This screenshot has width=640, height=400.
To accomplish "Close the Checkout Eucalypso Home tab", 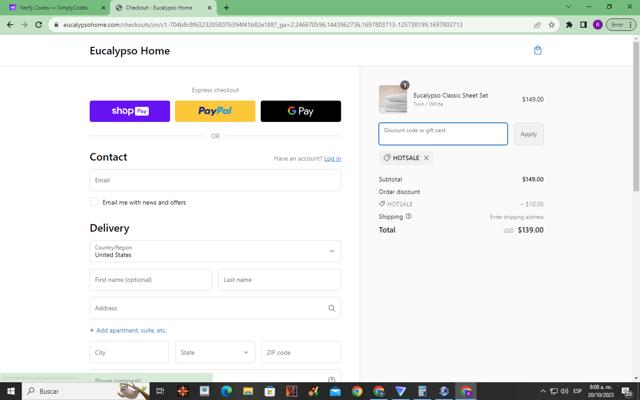I will pos(209,8).
